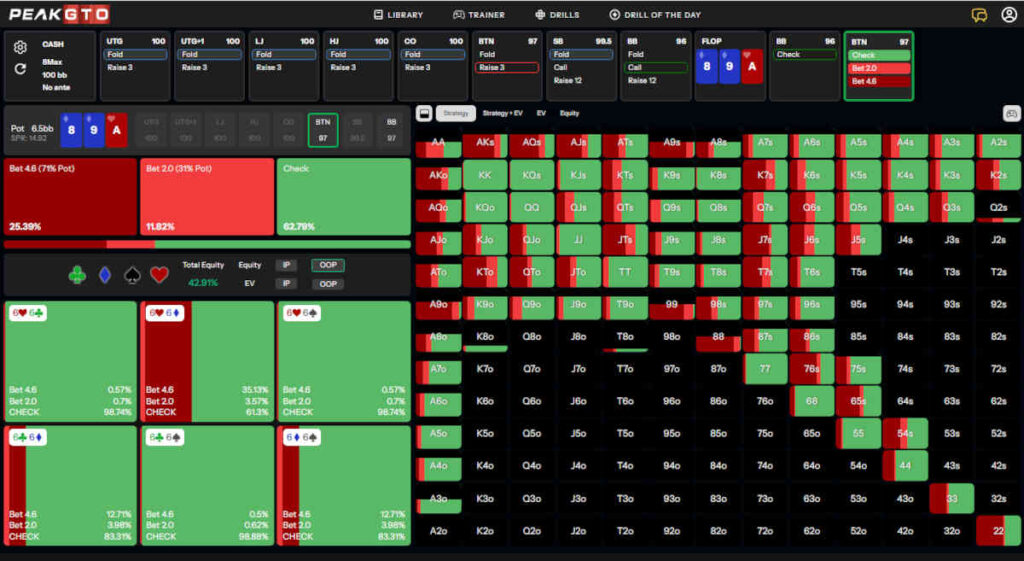Image resolution: width=1024 pixels, height=561 pixels.
Task: Click Total Equity 42.91% value
Action: click(202, 283)
